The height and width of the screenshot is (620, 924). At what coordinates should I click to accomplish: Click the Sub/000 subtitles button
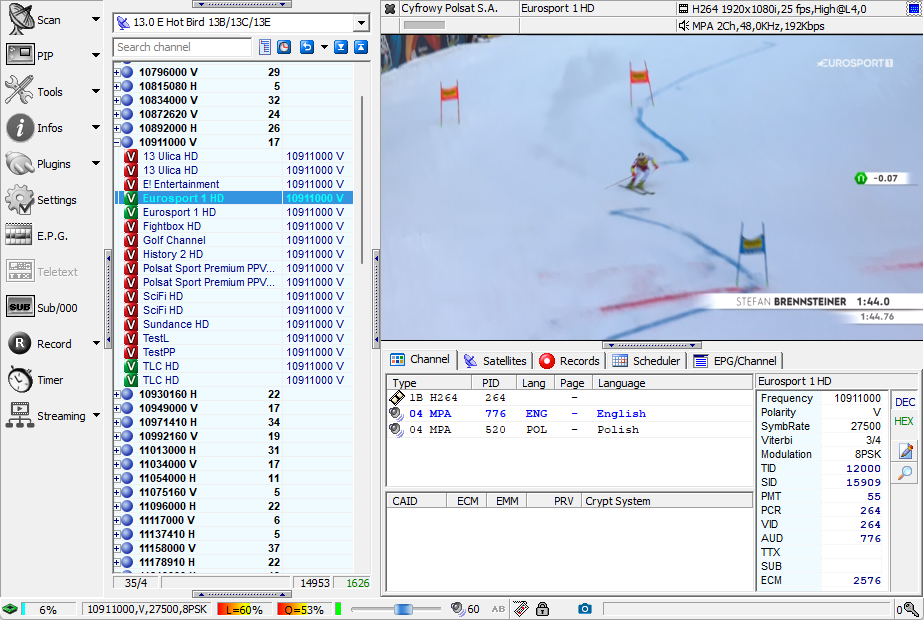click(x=42, y=308)
